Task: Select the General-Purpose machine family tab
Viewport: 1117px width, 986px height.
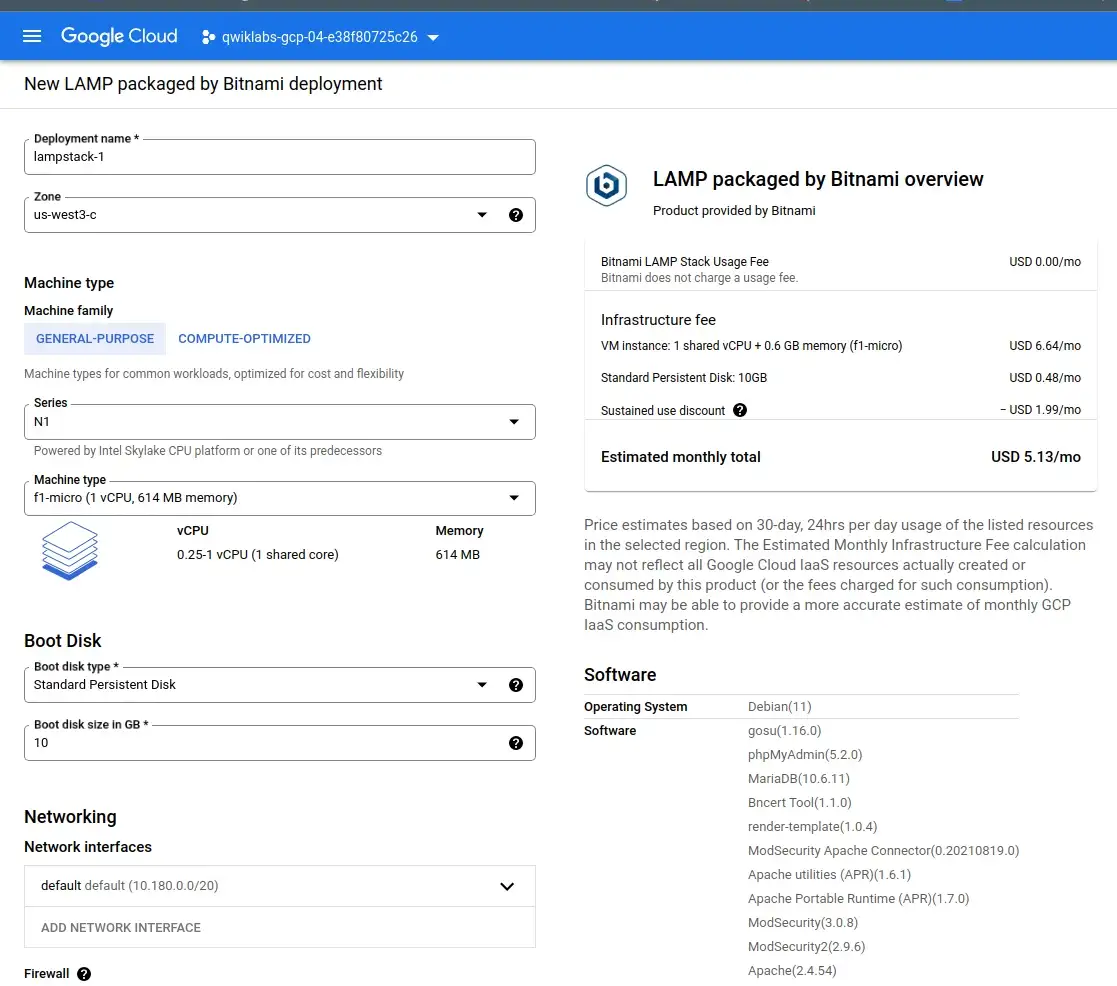Action: point(95,339)
